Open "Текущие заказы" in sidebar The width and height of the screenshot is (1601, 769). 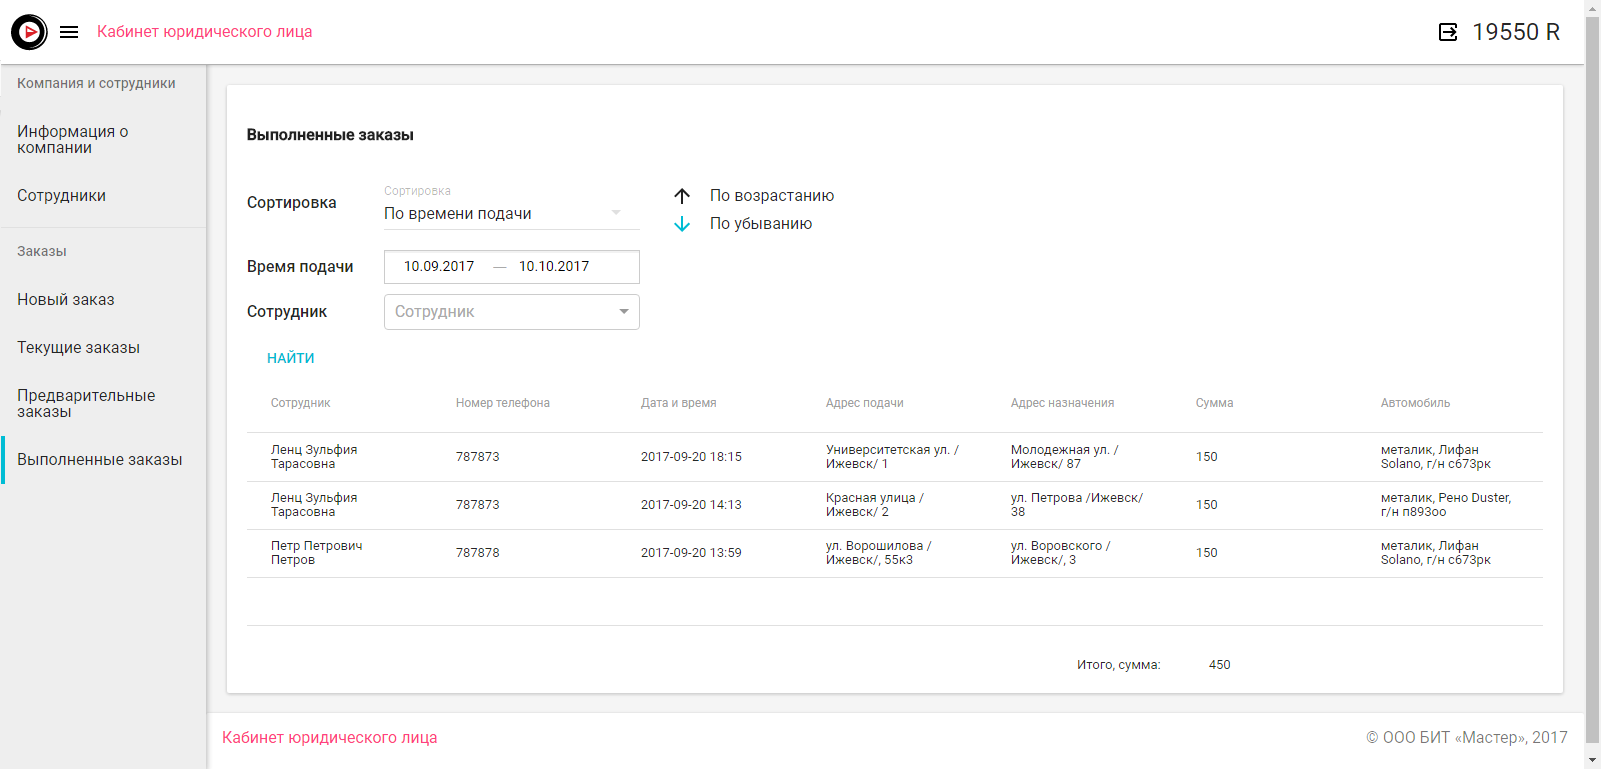(x=78, y=348)
